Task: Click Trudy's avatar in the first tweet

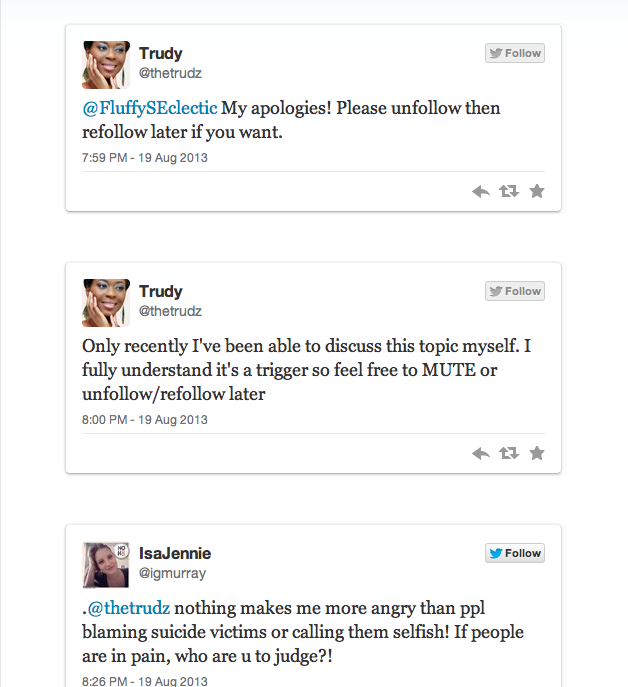Action: pyautogui.click(x=106, y=65)
